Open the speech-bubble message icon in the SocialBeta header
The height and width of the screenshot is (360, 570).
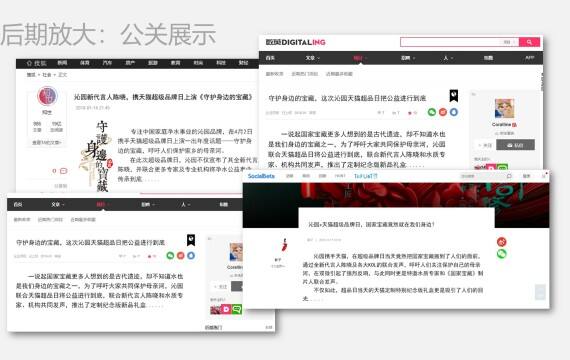[509, 176]
